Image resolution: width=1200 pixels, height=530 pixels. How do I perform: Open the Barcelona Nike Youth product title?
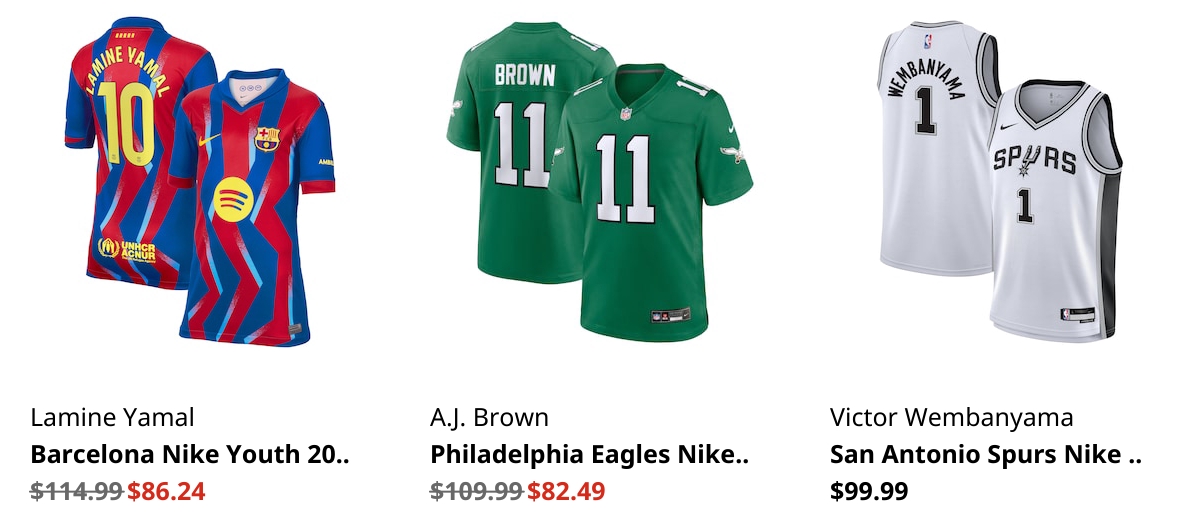190,454
